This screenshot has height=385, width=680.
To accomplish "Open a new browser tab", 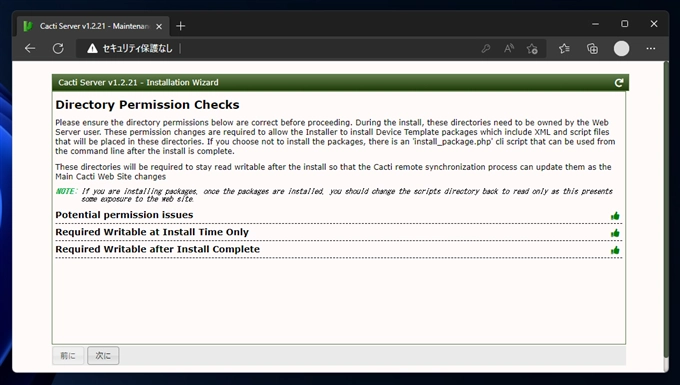I will [x=181, y=26].
